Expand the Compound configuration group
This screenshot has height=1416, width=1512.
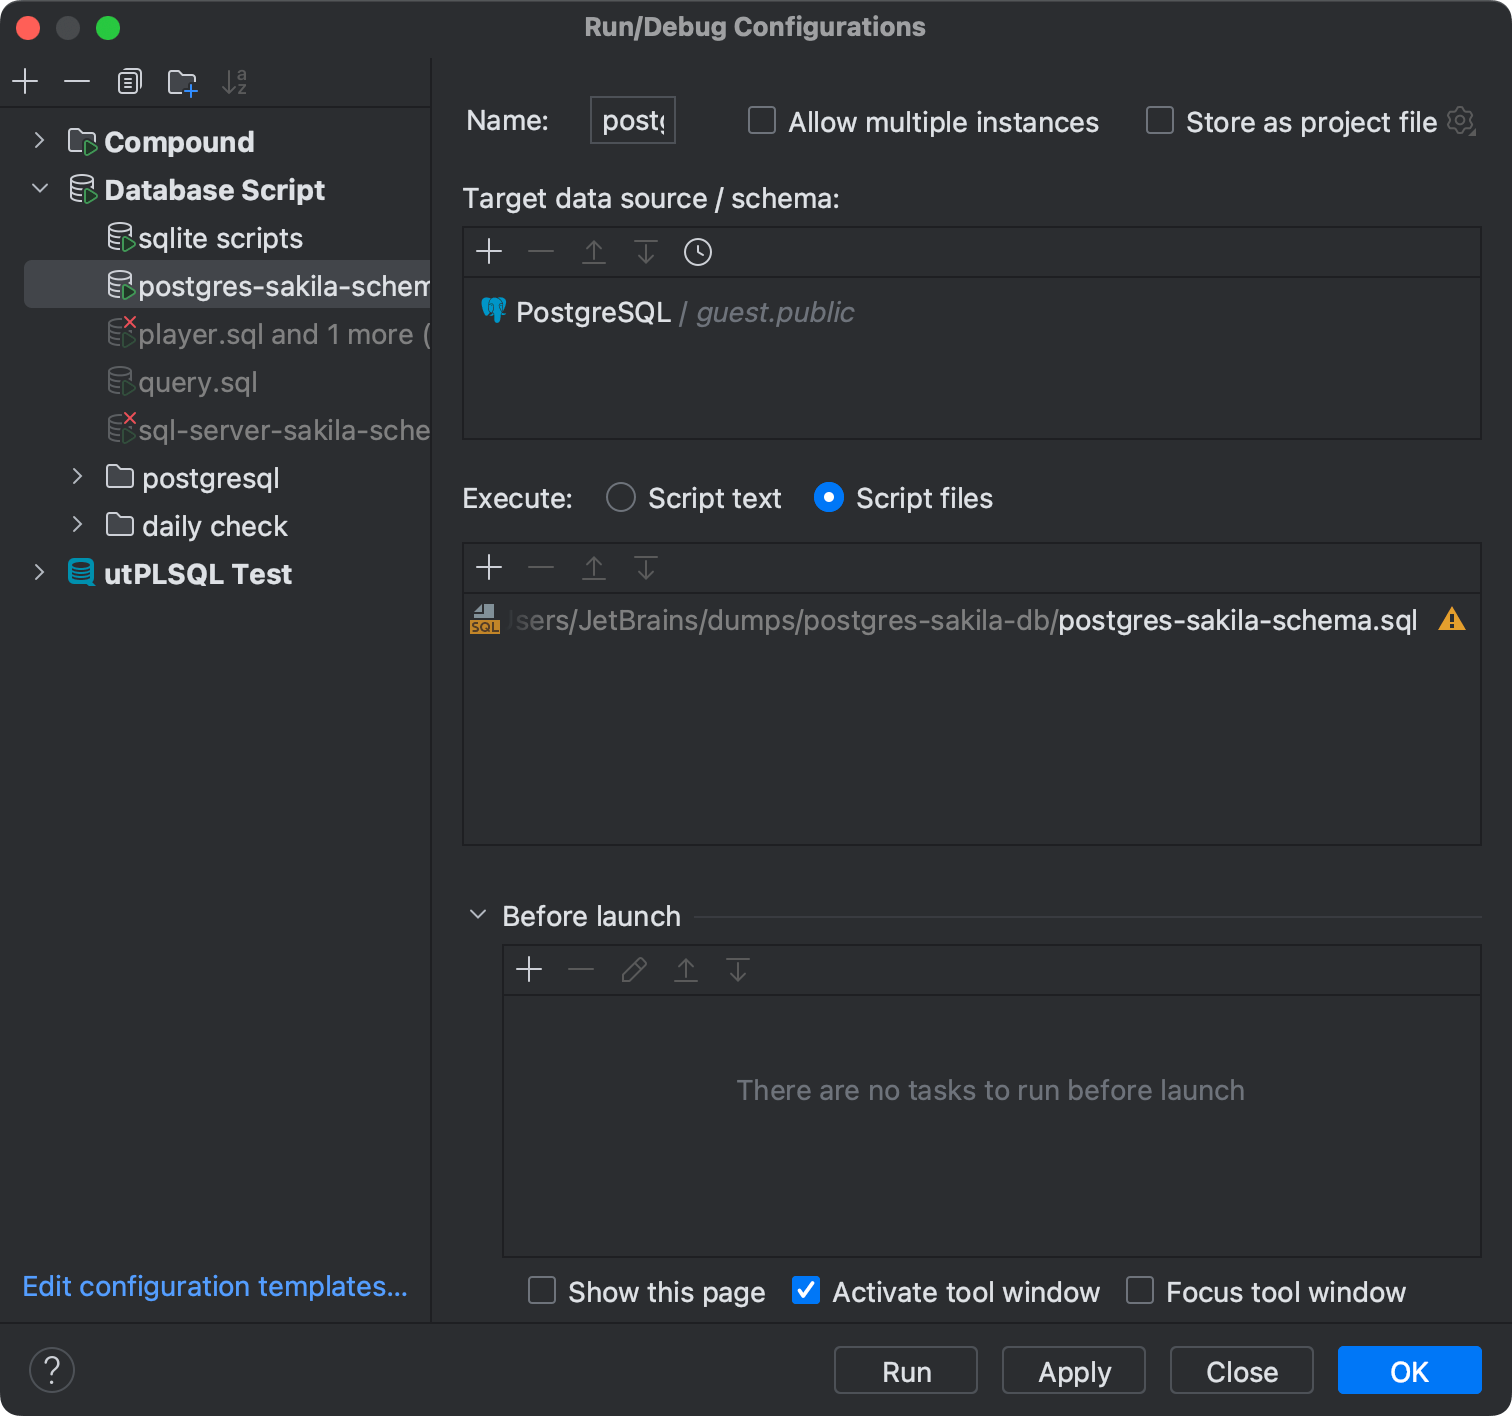pos(39,141)
